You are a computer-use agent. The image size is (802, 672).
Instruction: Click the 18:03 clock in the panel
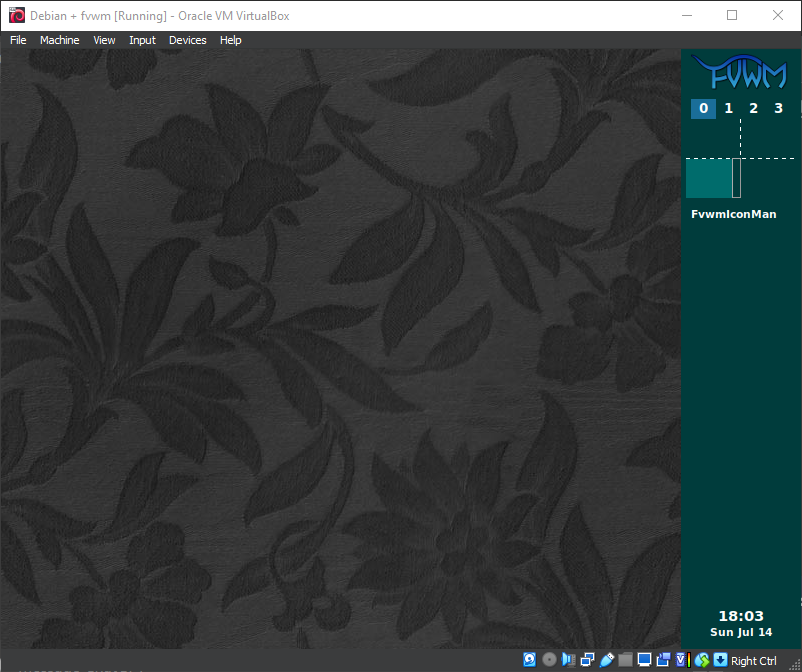click(x=740, y=616)
